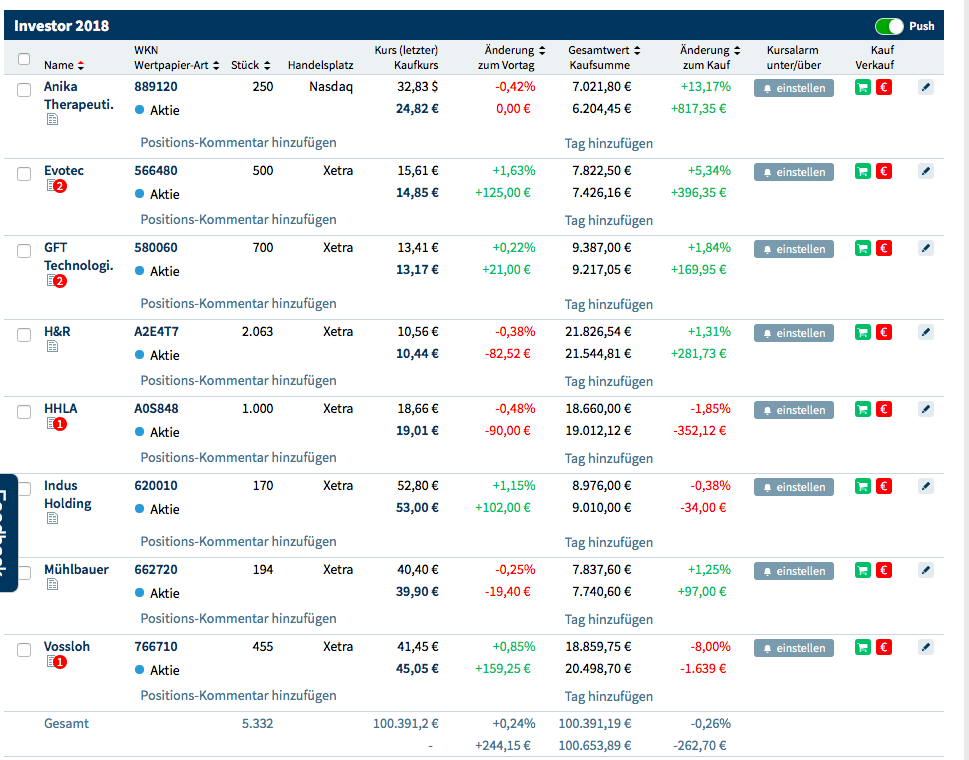The width and height of the screenshot is (969, 760).
Task: Click the Gesamt value 100.391,19 €
Action: point(595,724)
